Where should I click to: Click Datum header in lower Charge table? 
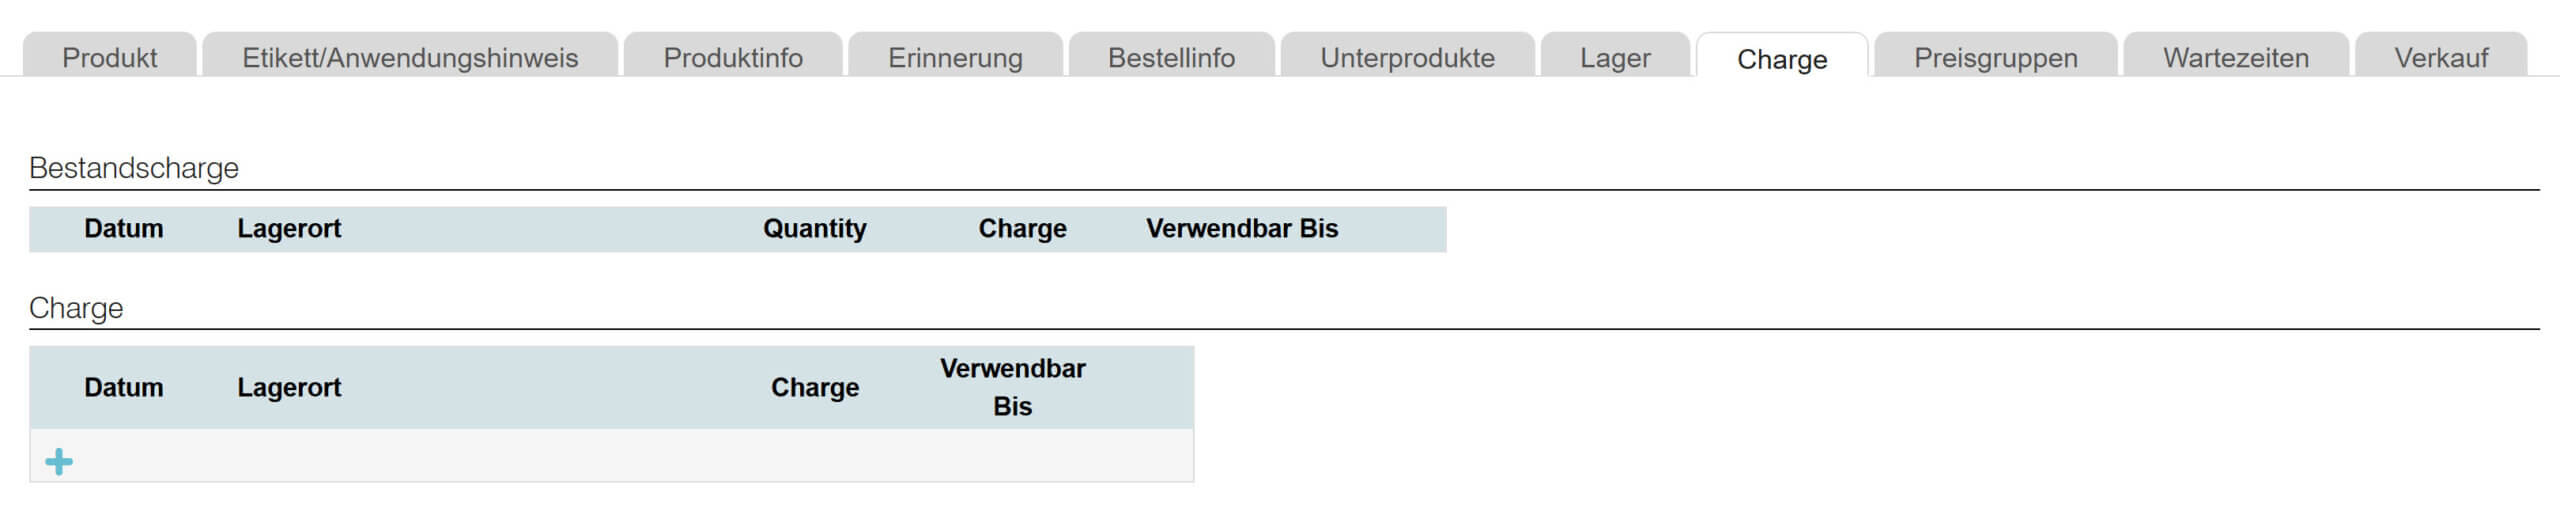(123, 388)
